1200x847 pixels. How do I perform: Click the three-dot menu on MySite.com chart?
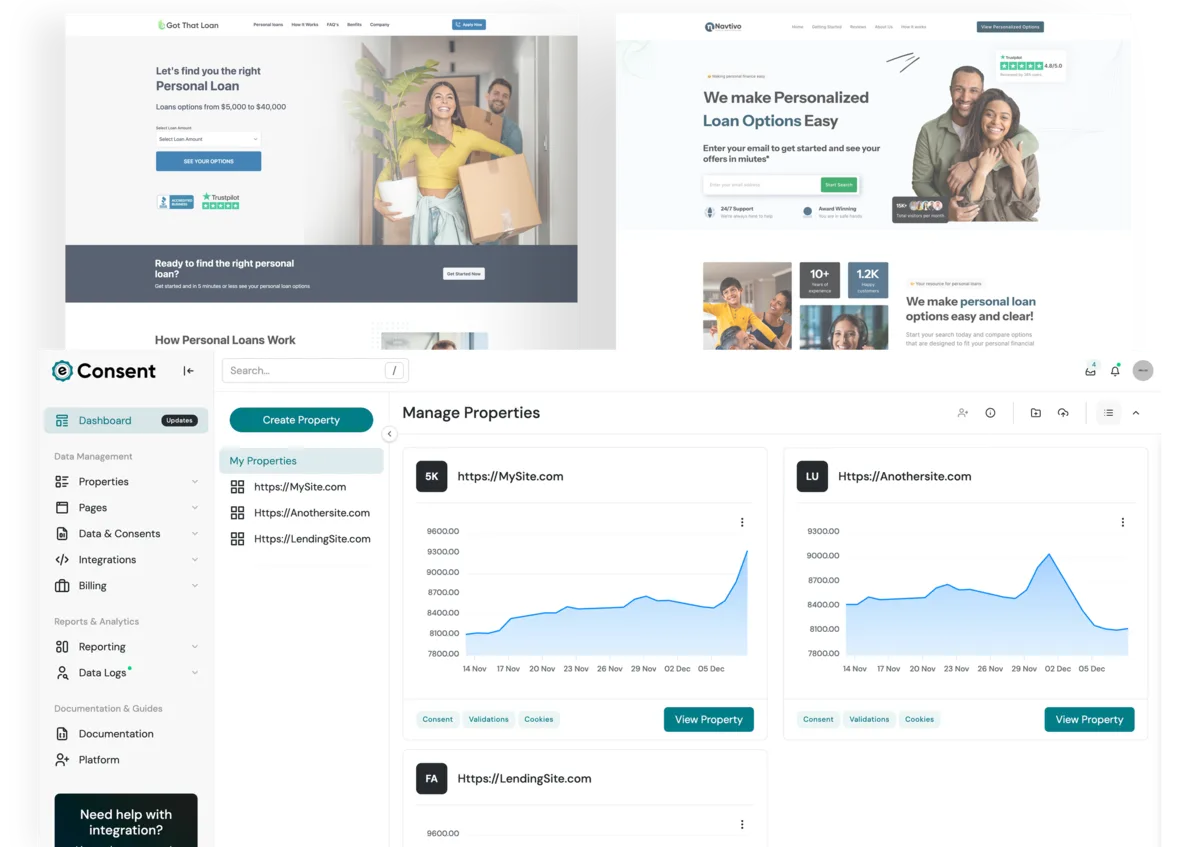coord(742,522)
